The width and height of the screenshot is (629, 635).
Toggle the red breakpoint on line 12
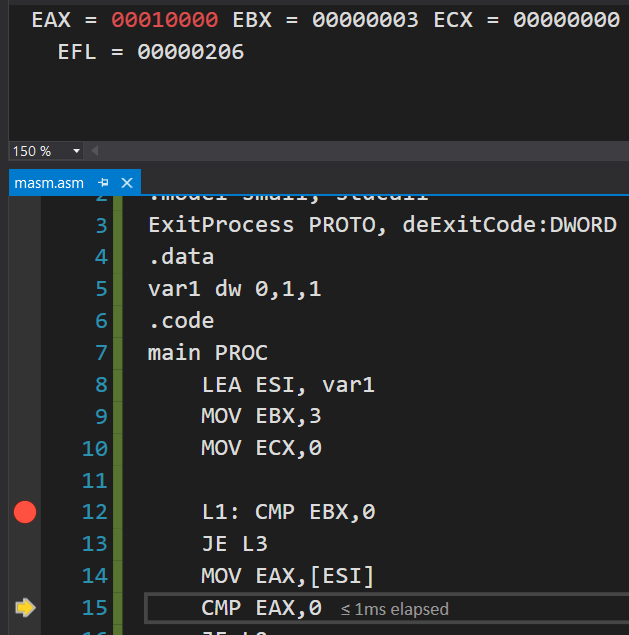(x=25, y=512)
